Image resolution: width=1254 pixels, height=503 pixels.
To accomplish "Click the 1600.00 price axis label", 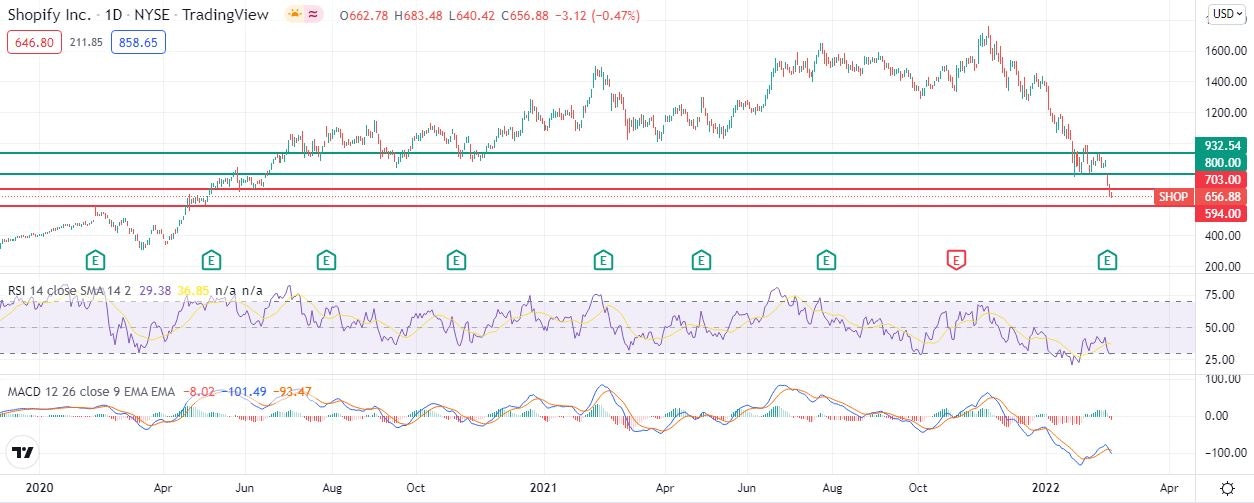I will pos(1224,51).
